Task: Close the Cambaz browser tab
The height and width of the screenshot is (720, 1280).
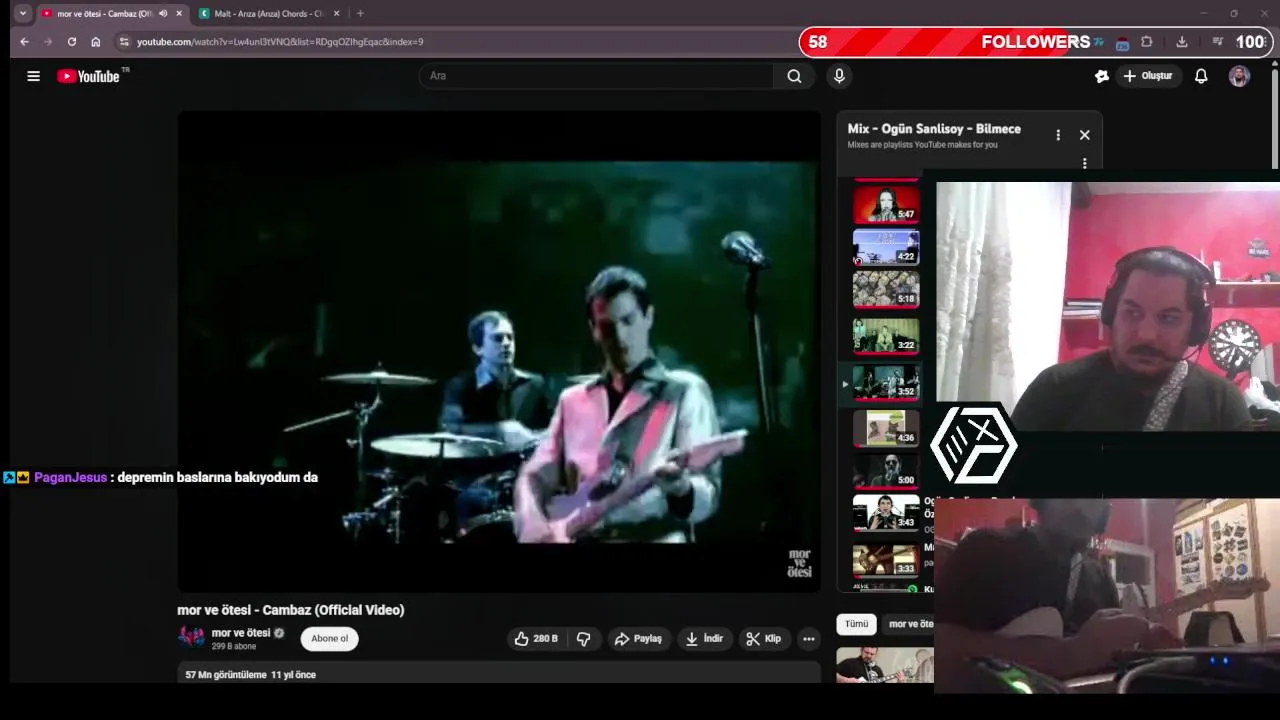Action: click(x=179, y=13)
